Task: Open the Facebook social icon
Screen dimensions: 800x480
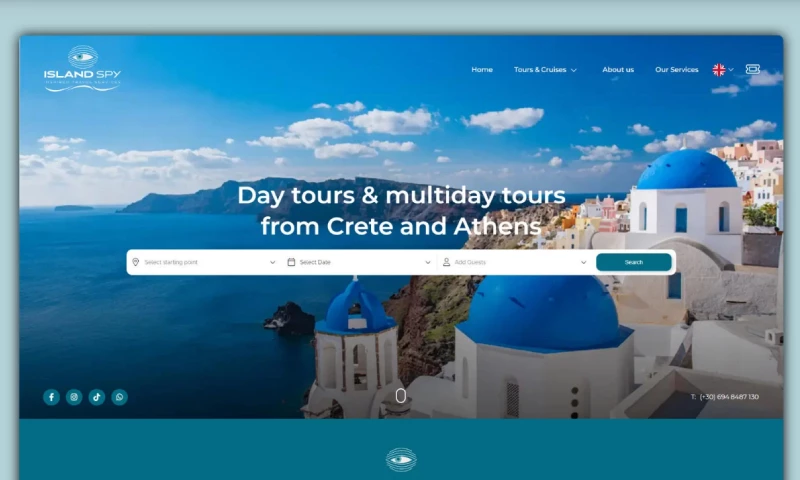Action: point(51,397)
